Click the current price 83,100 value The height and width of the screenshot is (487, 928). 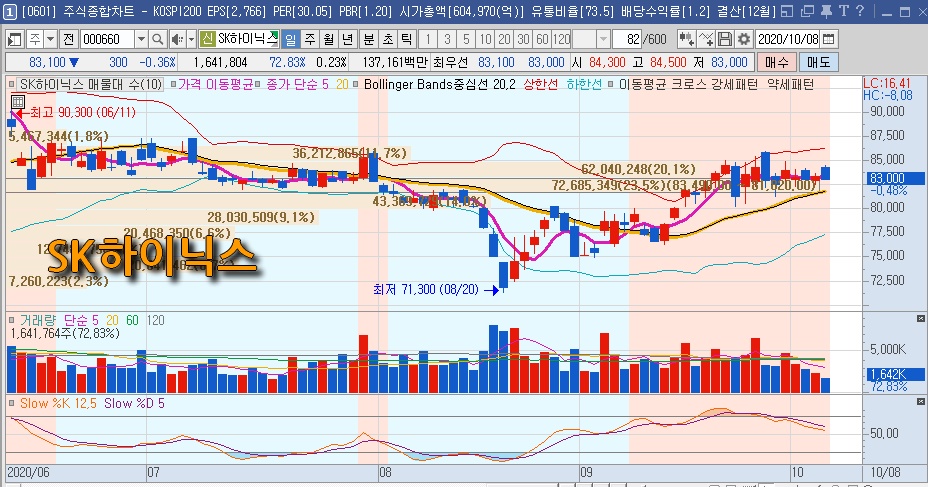[47, 62]
